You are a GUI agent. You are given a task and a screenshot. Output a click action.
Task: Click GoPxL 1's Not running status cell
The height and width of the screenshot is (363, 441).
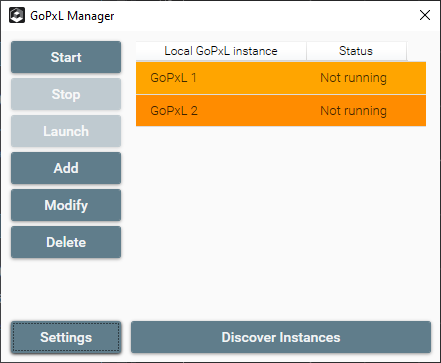point(353,78)
